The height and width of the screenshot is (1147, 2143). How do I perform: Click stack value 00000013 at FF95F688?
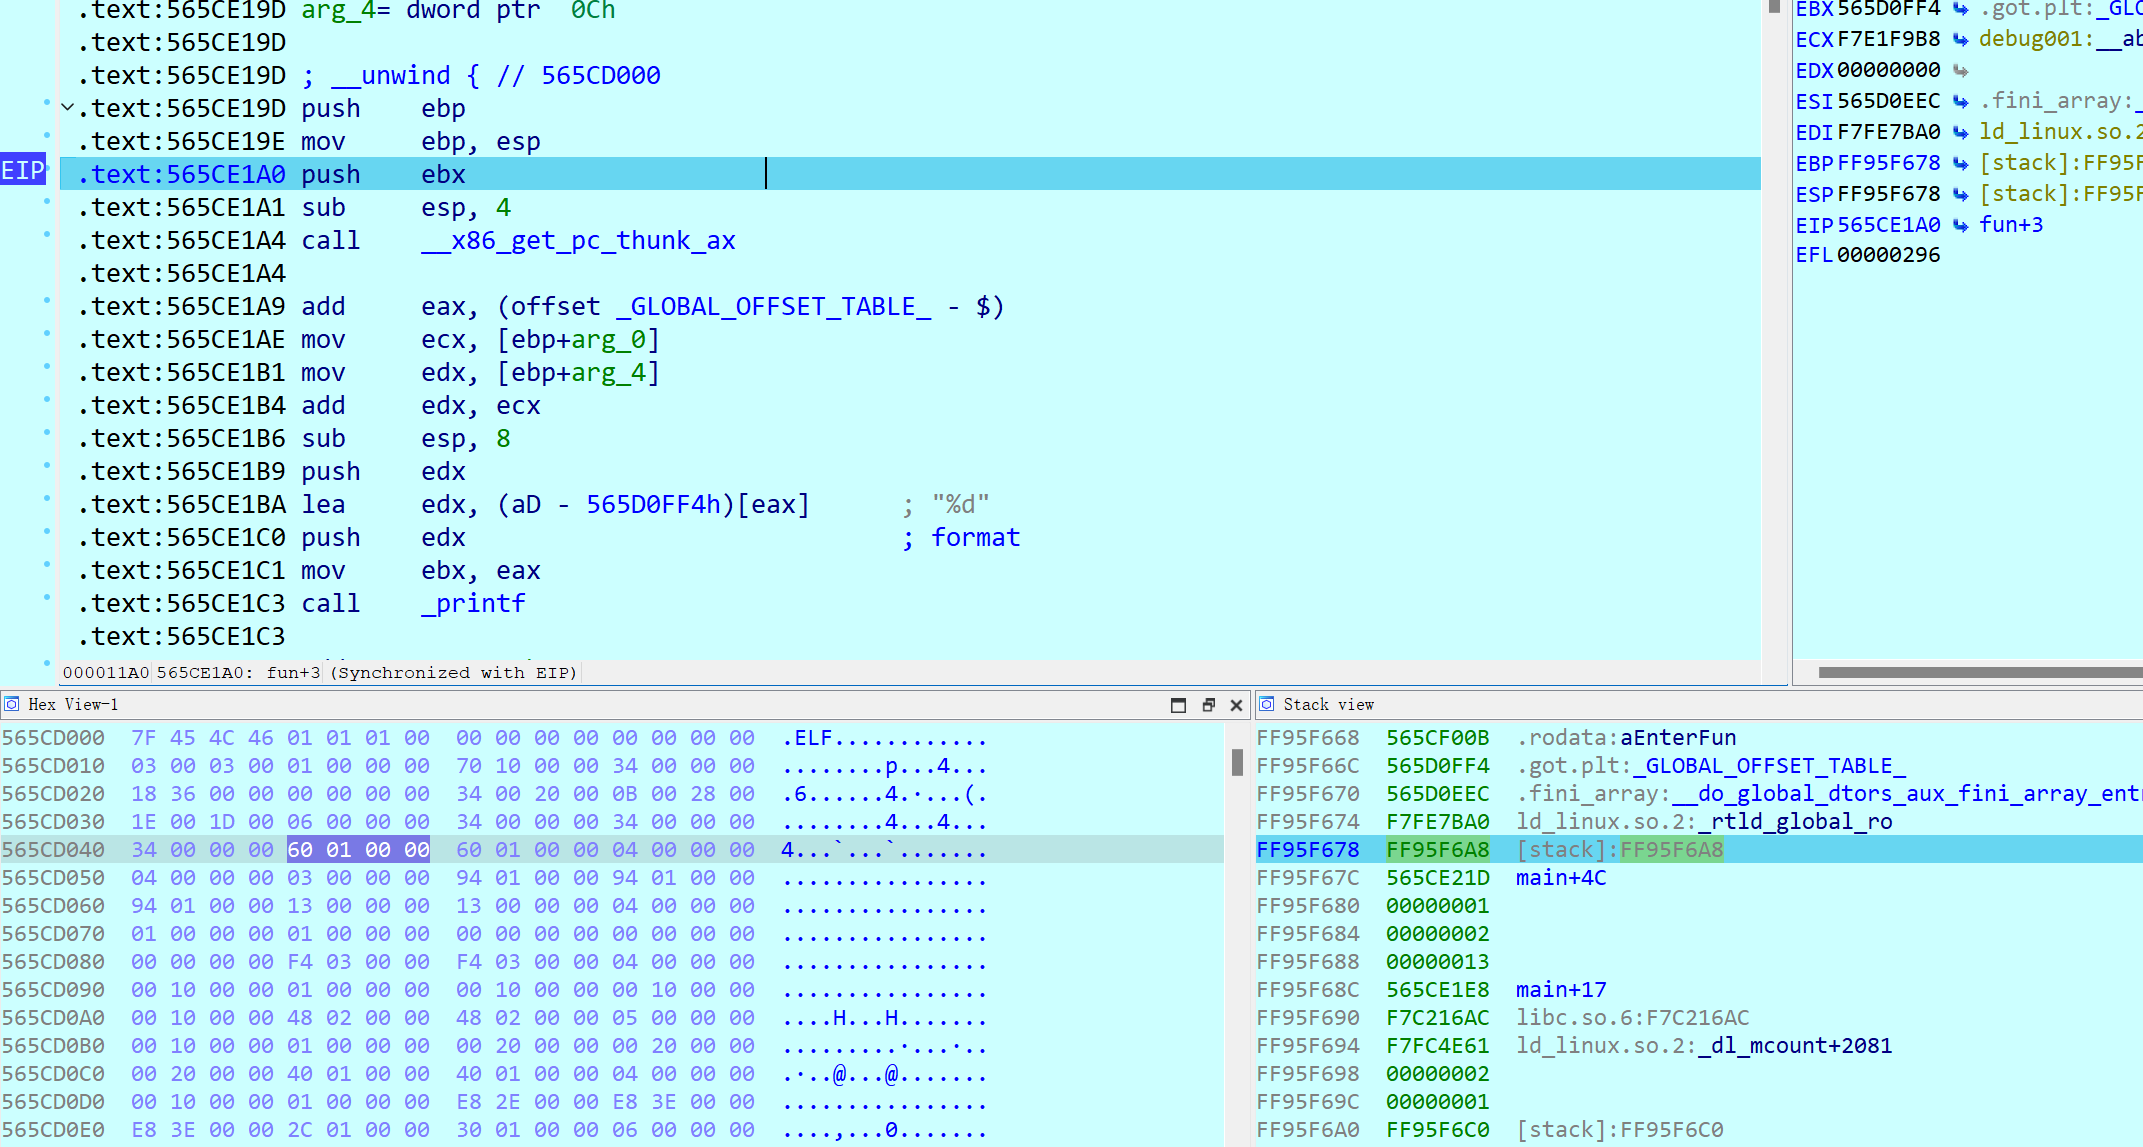tap(1437, 962)
